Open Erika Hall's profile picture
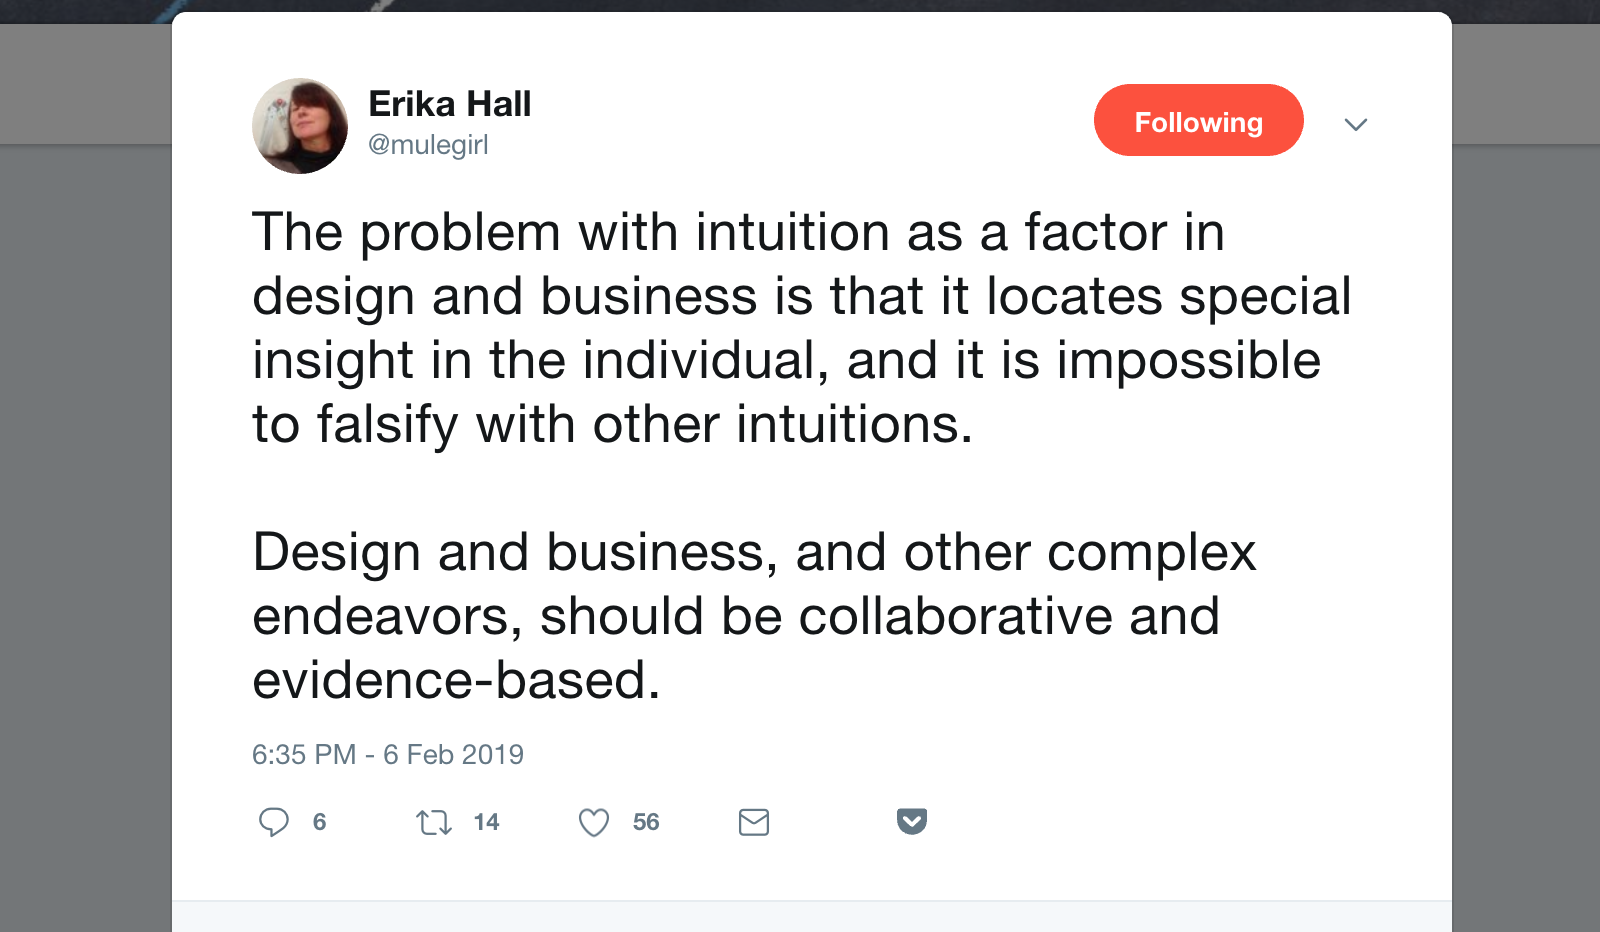The height and width of the screenshot is (932, 1600). pos(300,126)
